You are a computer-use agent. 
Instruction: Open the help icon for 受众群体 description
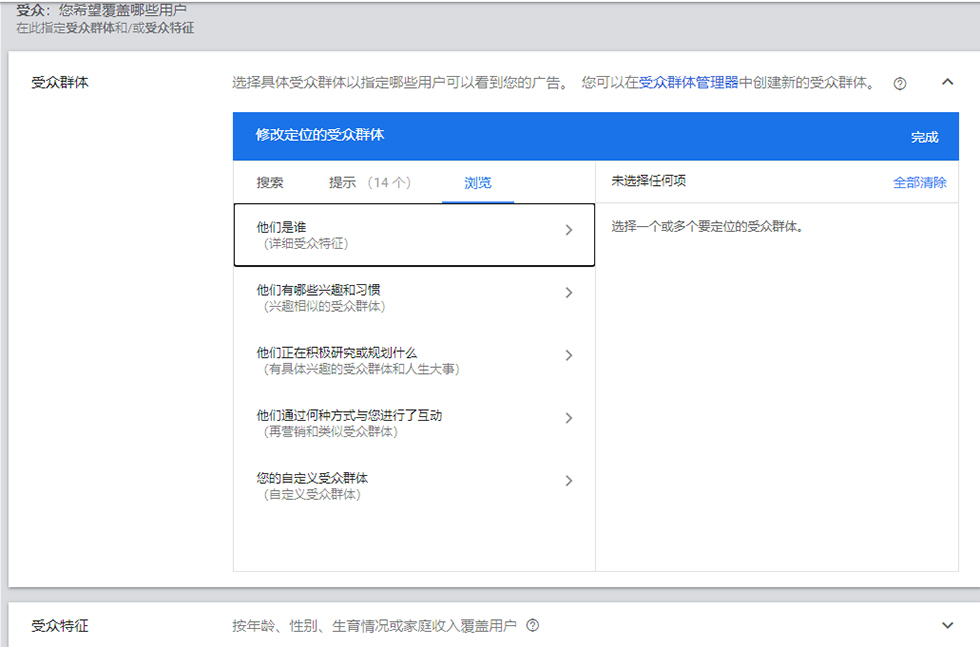point(899,84)
